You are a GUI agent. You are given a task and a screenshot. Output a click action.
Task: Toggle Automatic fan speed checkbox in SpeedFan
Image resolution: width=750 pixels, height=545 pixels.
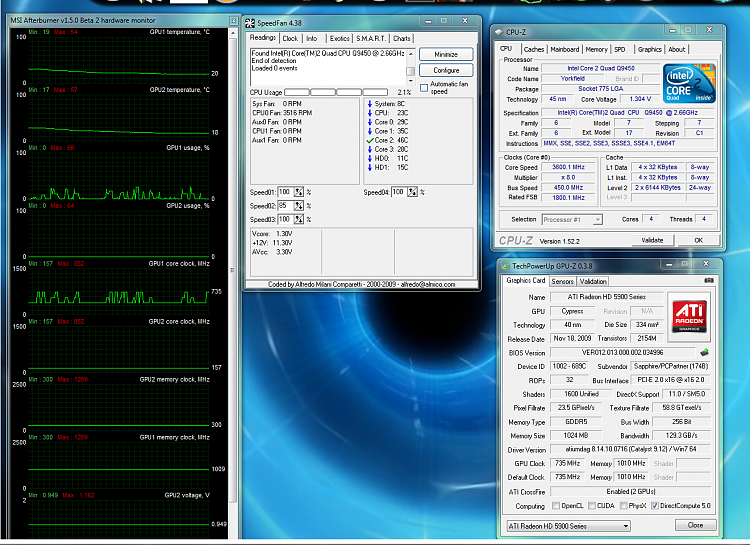click(x=424, y=88)
